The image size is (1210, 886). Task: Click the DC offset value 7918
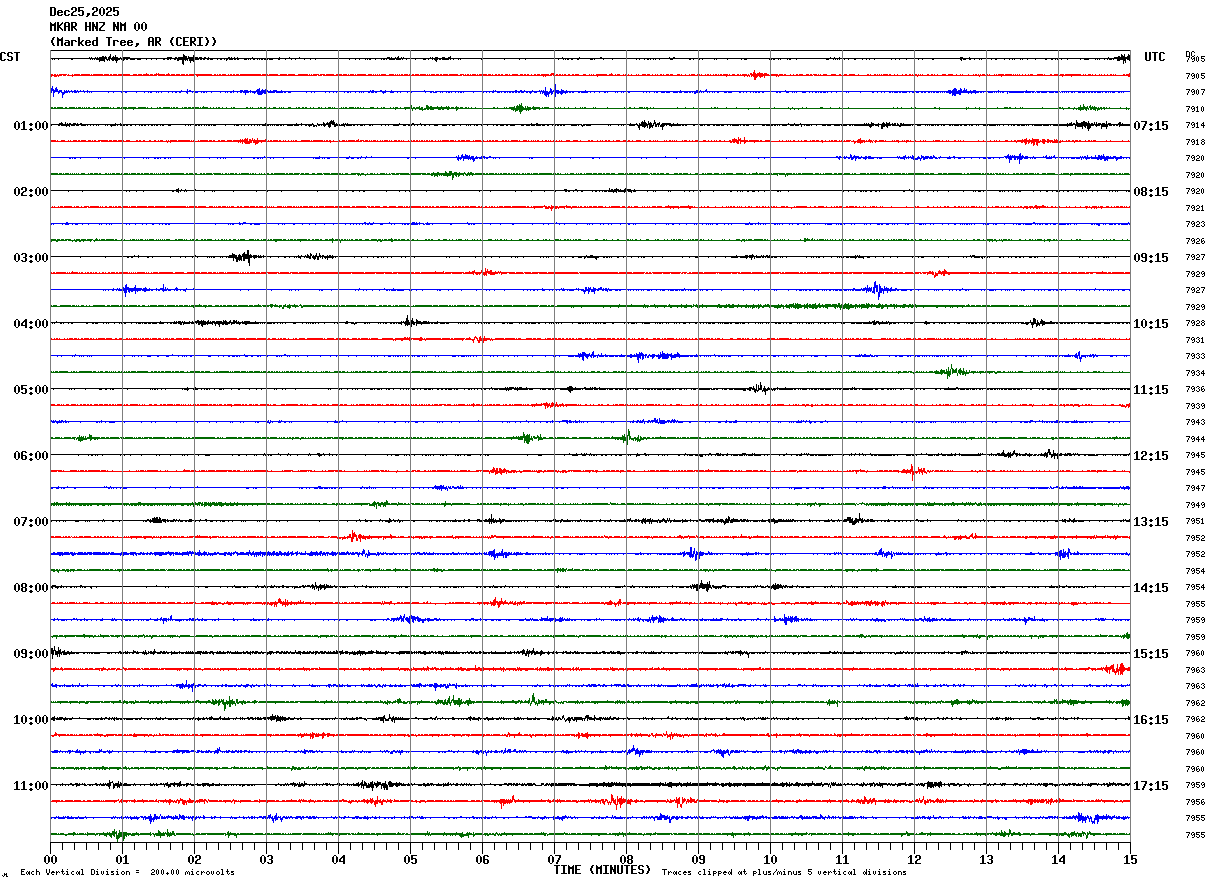point(1195,142)
